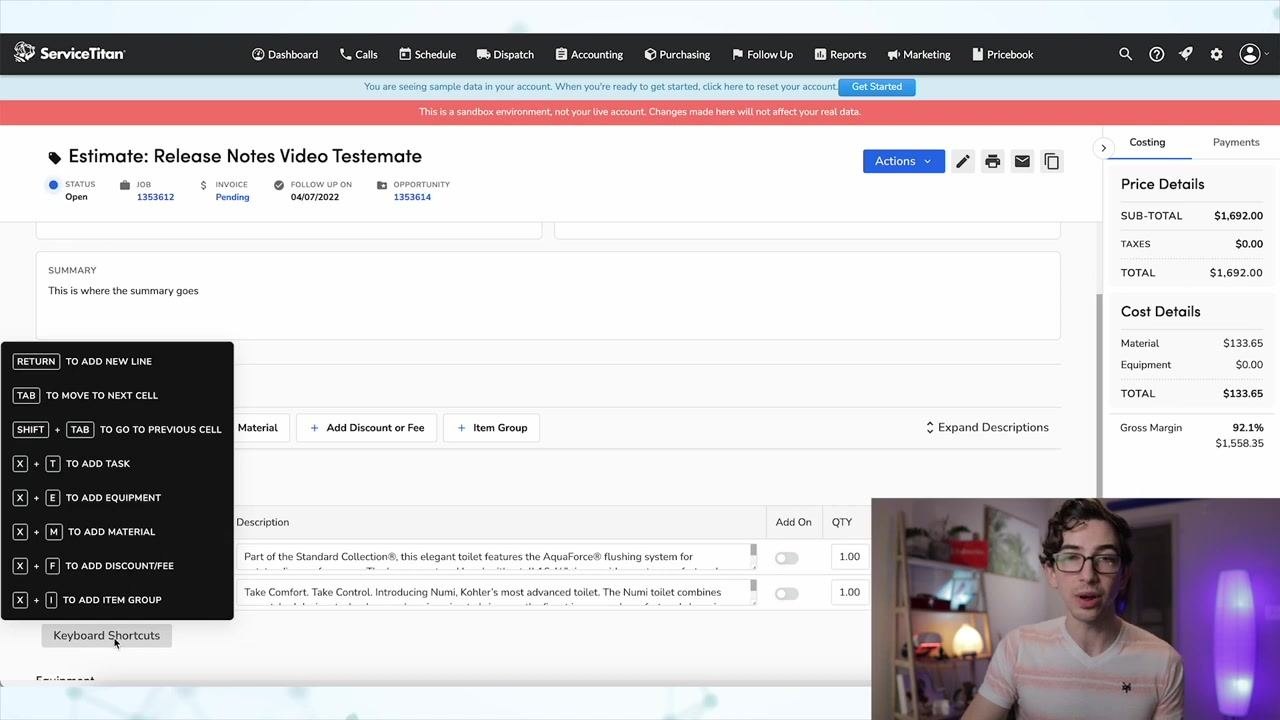Open the settings gear icon
Image resolution: width=1280 pixels, height=720 pixels.
pos(1216,54)
